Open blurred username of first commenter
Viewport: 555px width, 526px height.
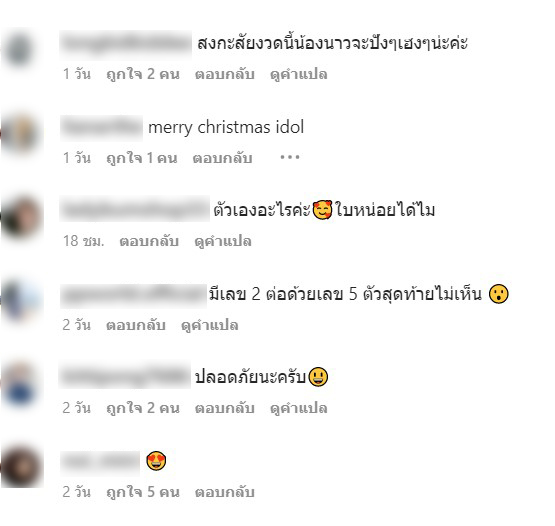(x=126, y=43)
